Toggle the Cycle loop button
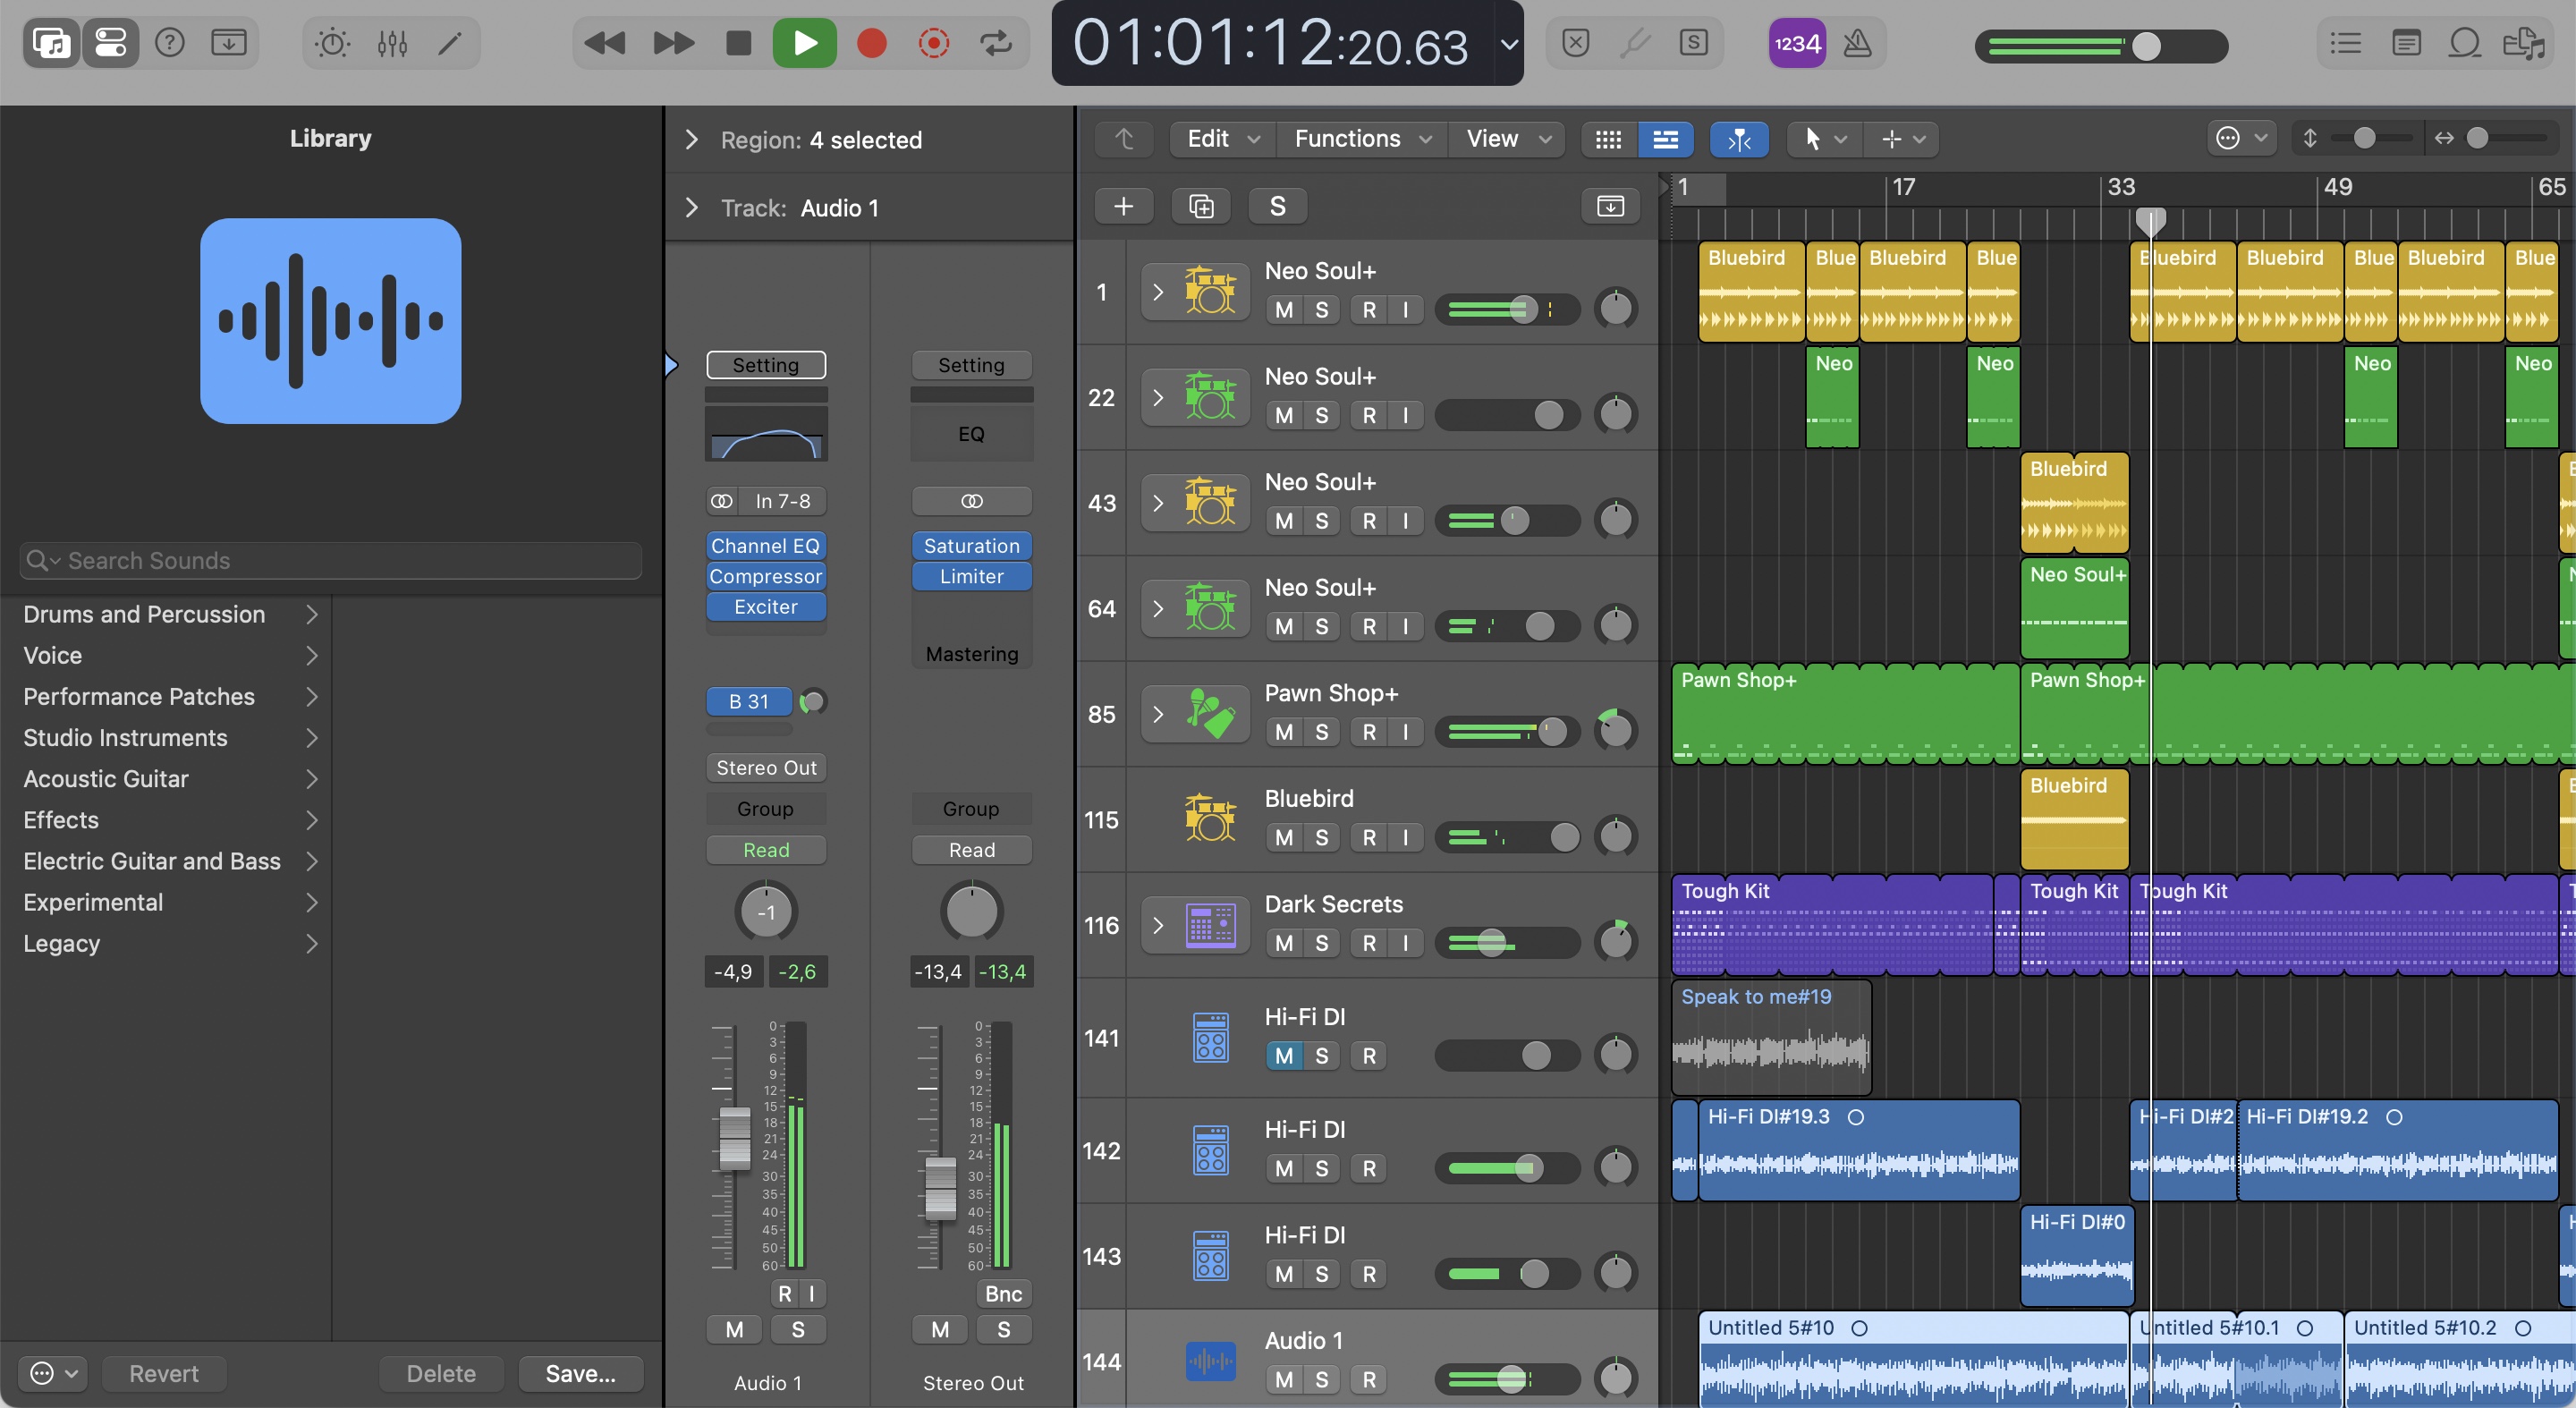The image size is (2576, 1408). click(x=995, y=43)
